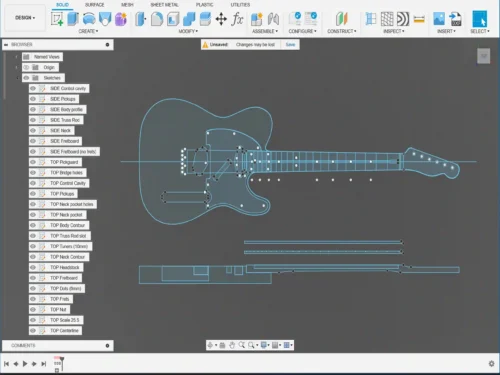500x375 pixels.
Task: Open timeline settings gear icon
Action: tap(491, 364)
